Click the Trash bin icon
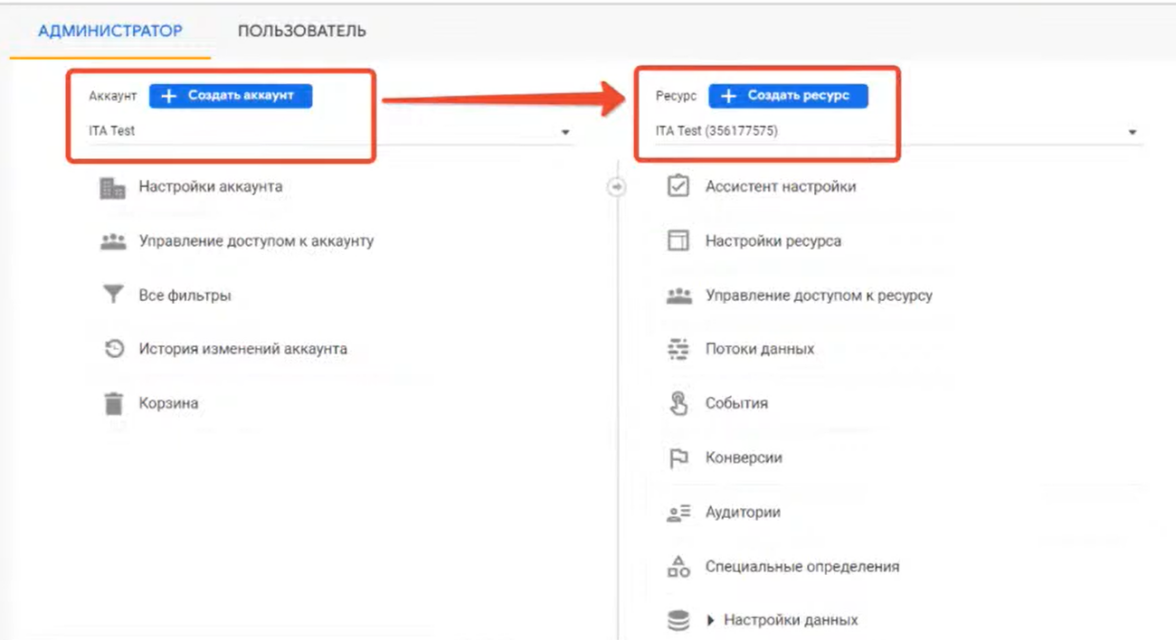 113,403
